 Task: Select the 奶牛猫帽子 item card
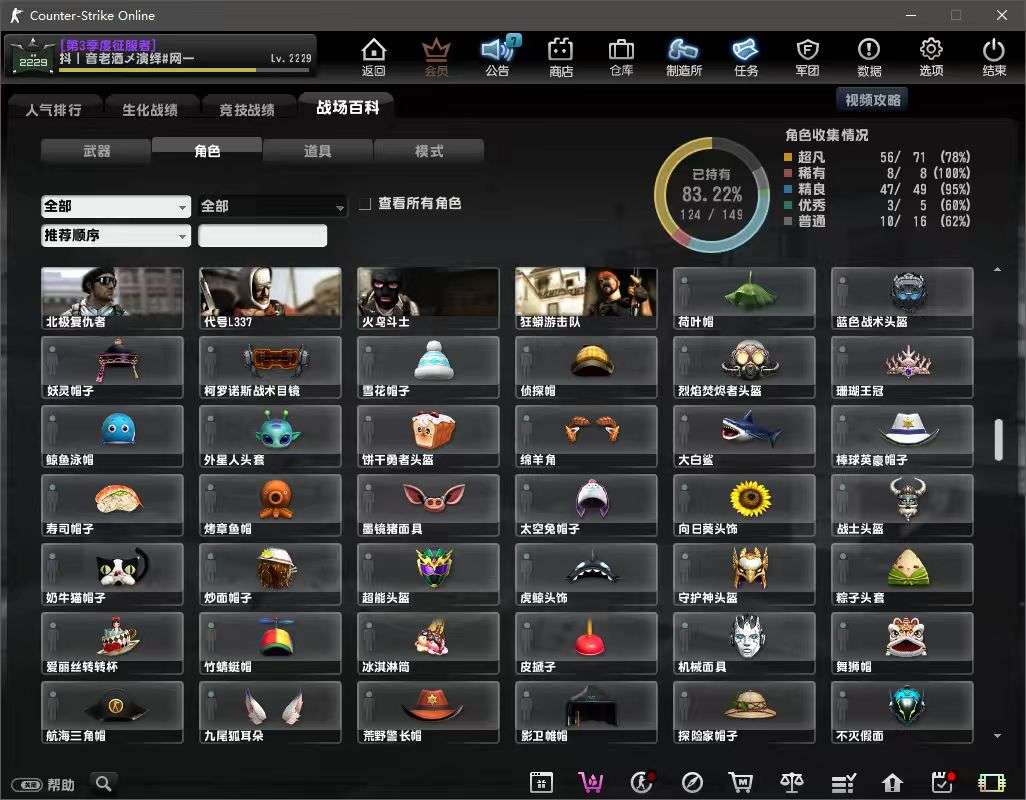pyautogui.click(x=112, y=574)
